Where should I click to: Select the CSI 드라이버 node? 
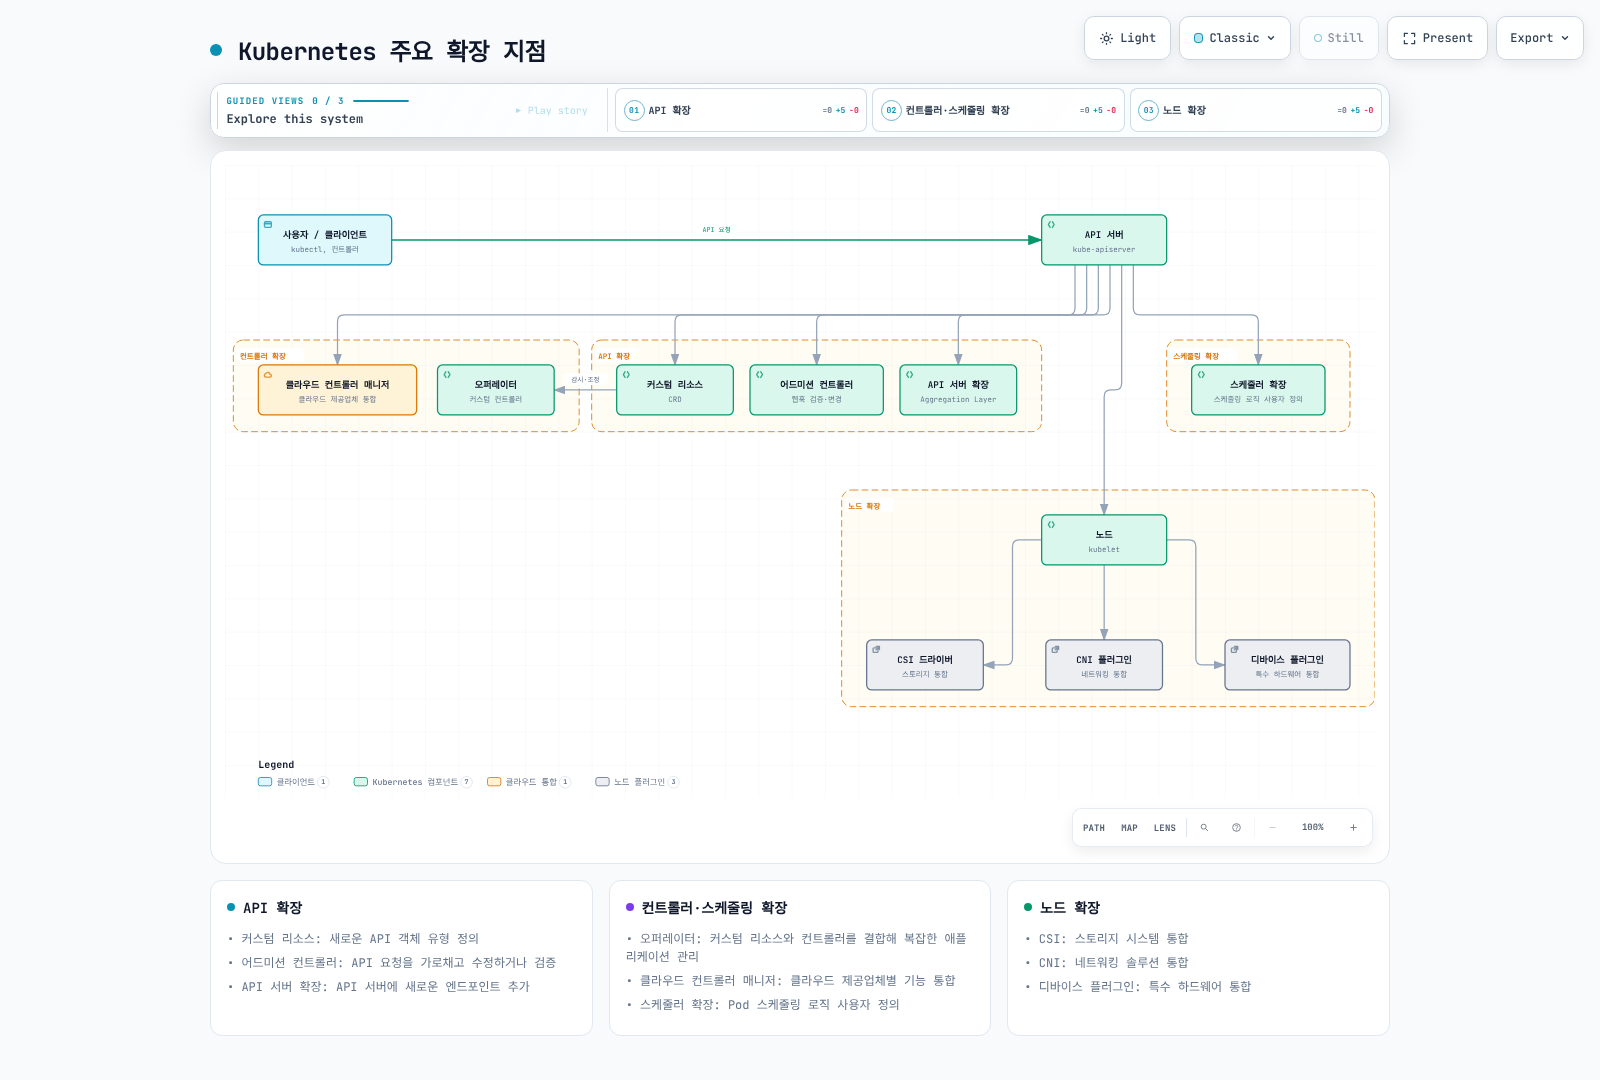click(x=925, y=665)
